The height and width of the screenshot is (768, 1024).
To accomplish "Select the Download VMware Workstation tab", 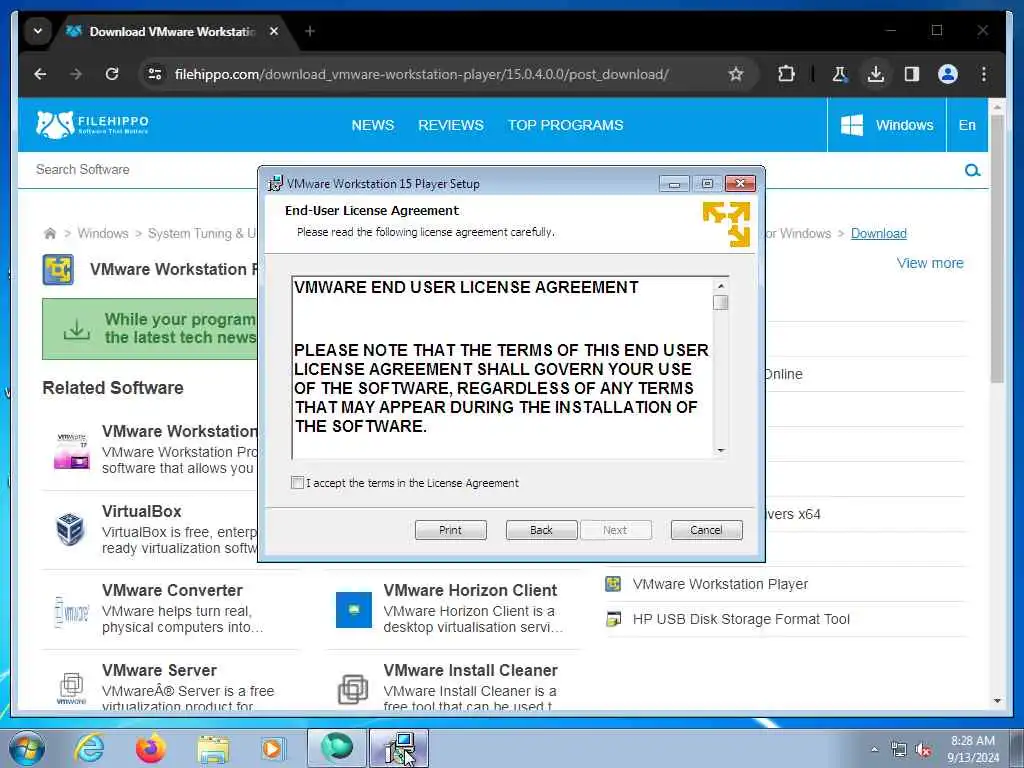I will click(x=171, y=31).
